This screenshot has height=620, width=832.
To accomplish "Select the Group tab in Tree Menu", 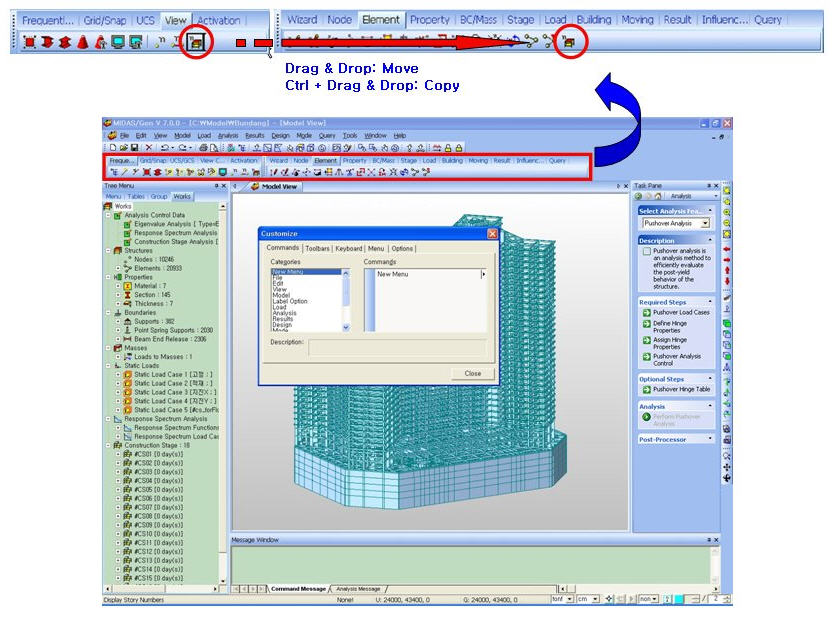I will (x=160, y=196).
